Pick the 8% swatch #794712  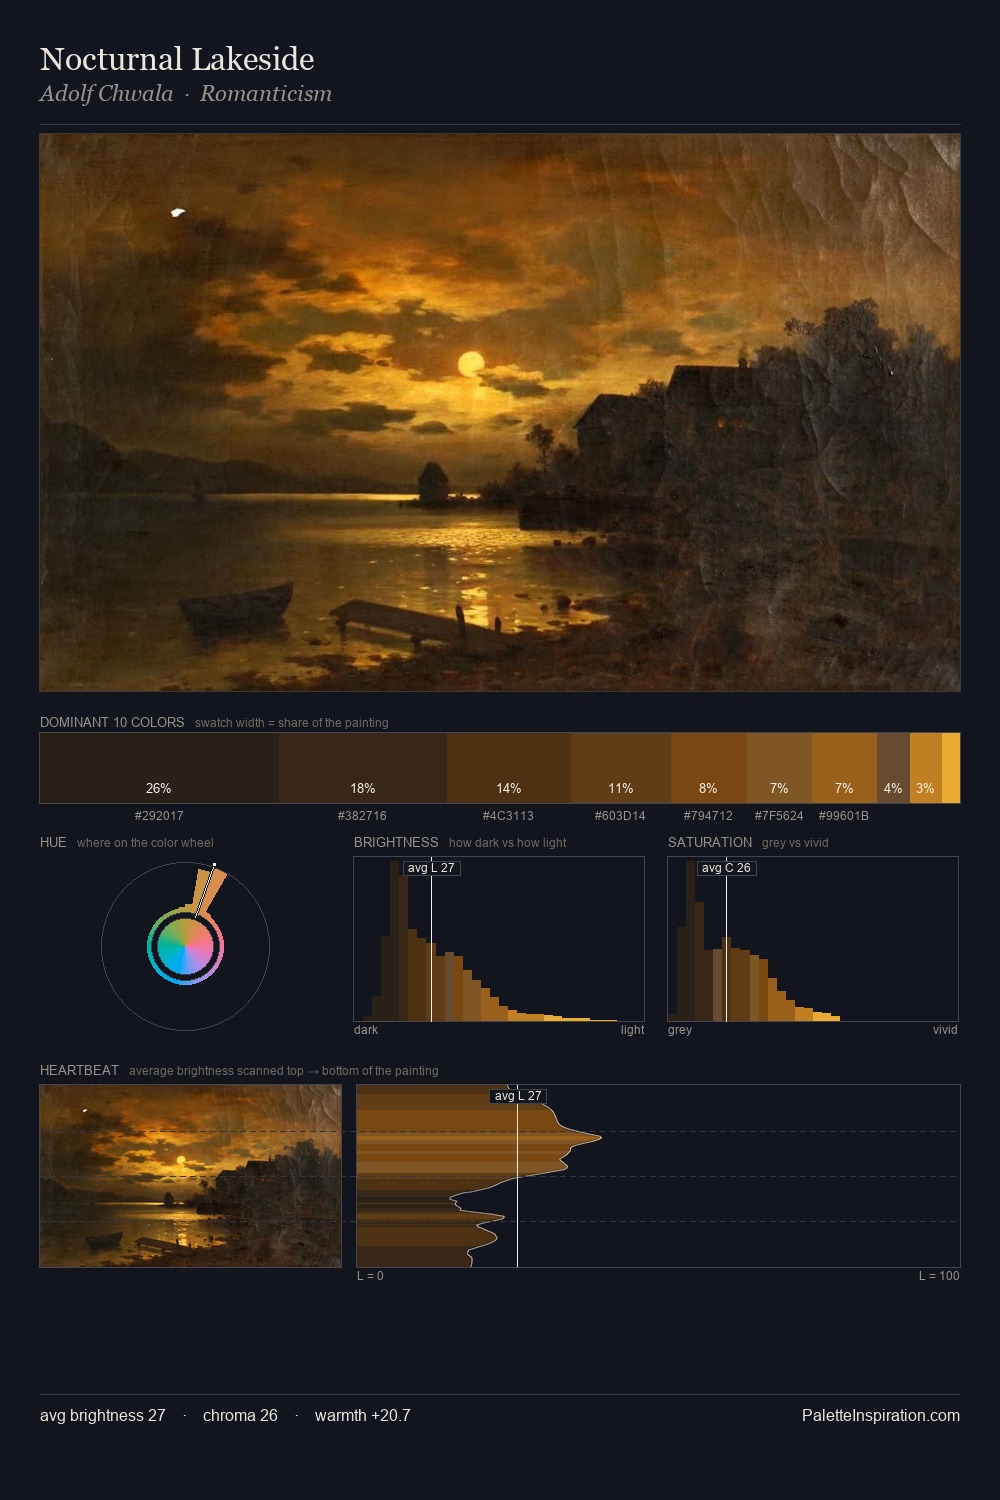coord(709,768)
